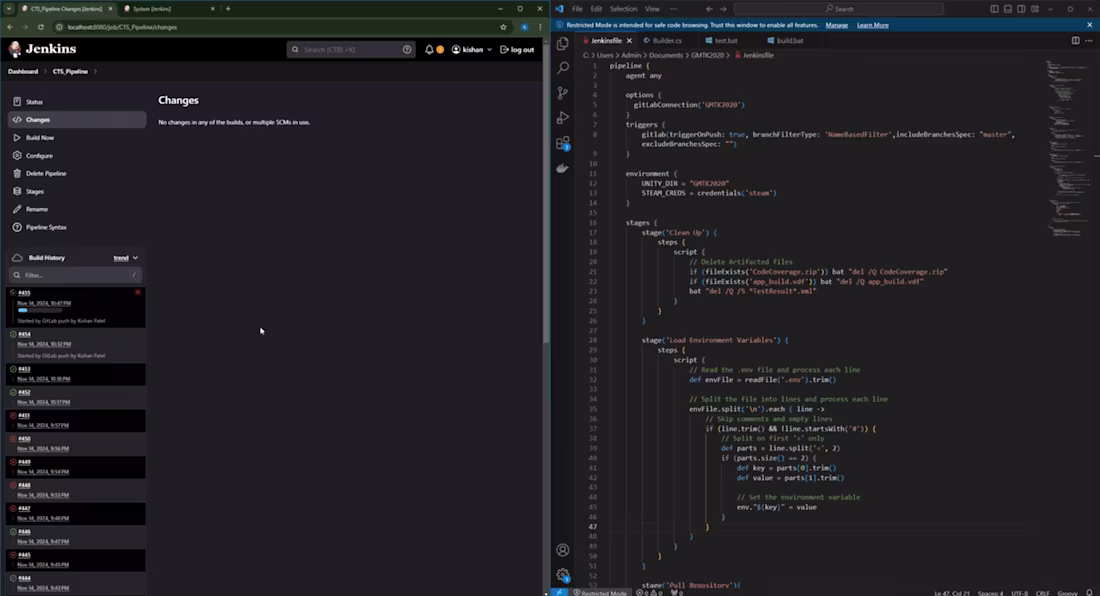This screenshot has height=596, width=1100.
Task: Open VS Code Selection menu
Action: pyautogui.click(x=623, y=9)
